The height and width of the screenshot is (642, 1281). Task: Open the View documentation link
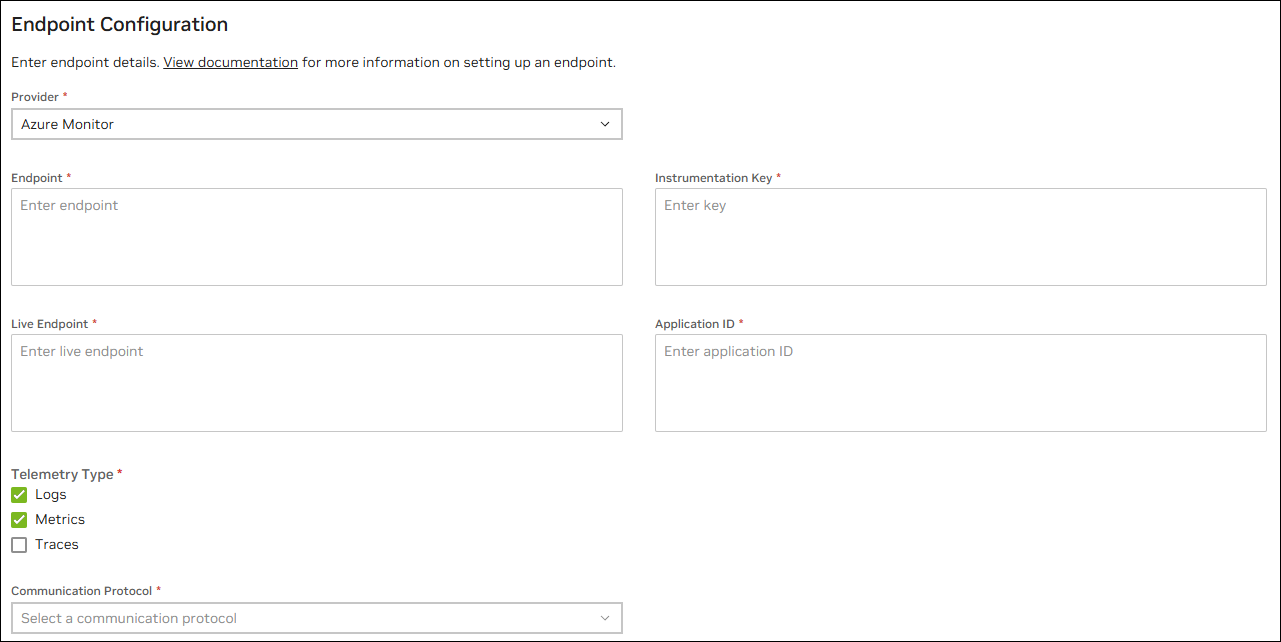(230, 62)
